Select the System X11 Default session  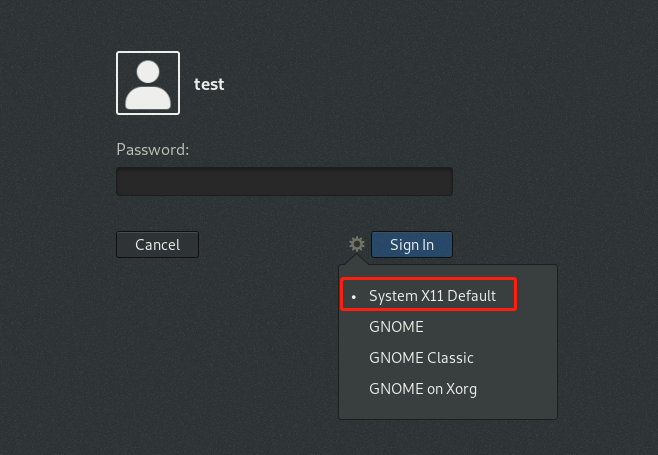coord(431,296)
